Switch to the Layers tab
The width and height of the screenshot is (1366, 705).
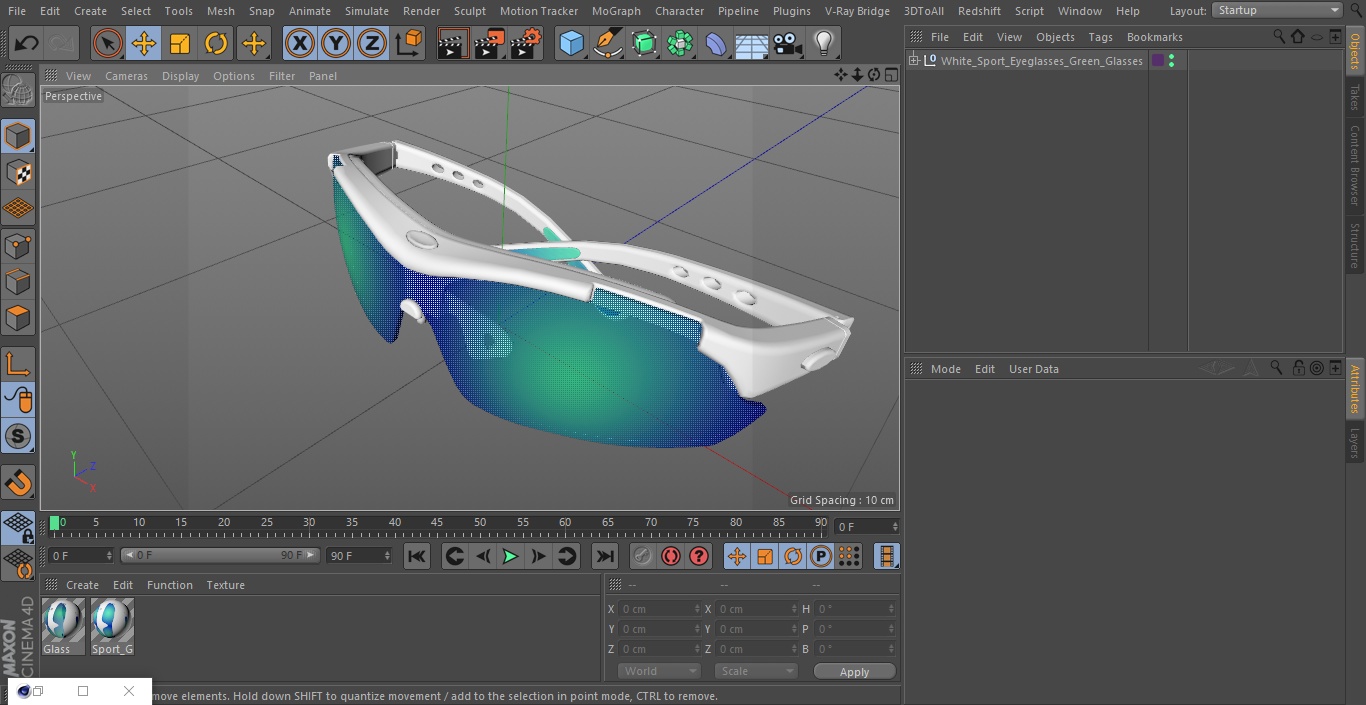click(x=1355, y=442)
